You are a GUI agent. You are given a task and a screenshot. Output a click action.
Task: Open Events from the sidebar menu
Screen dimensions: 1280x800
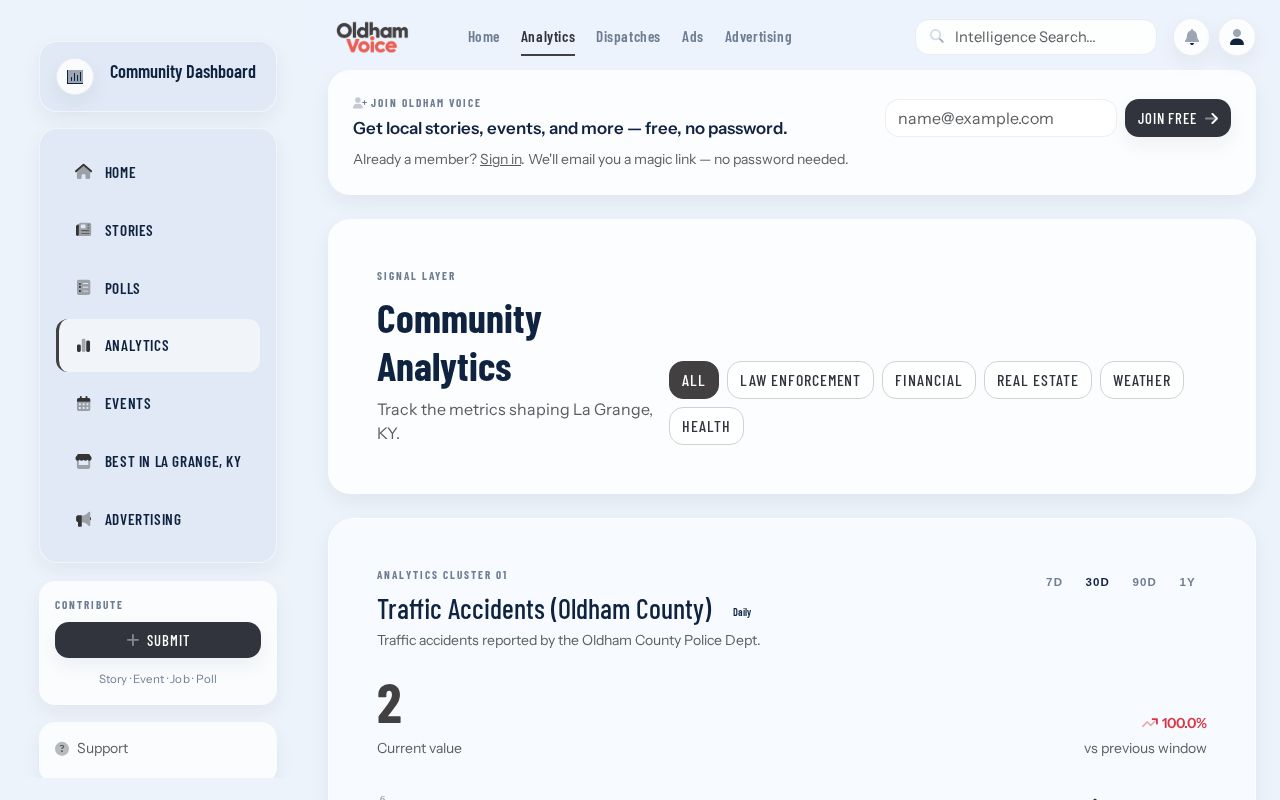pos(158,403)
